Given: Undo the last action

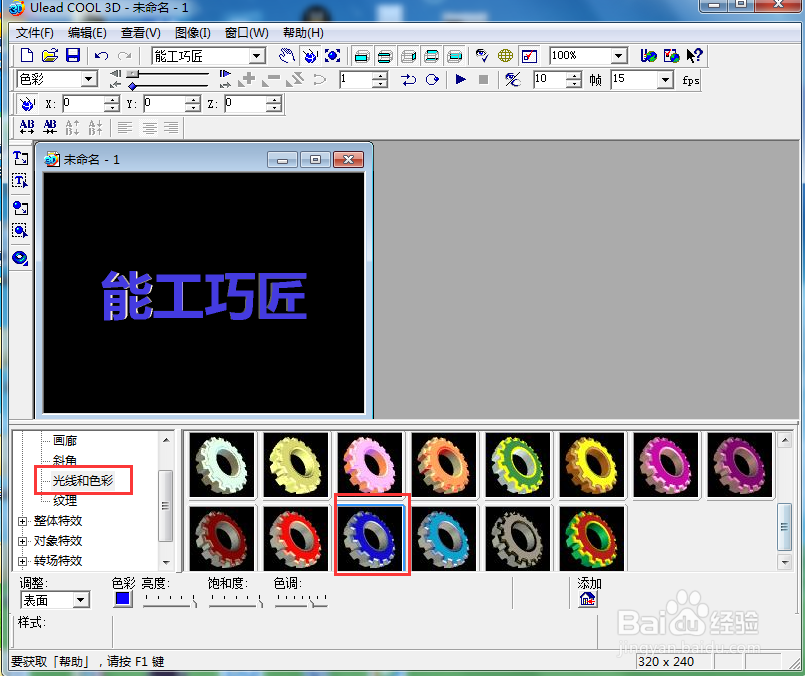Looking at the screenshot, I should [x=102, y=55].
